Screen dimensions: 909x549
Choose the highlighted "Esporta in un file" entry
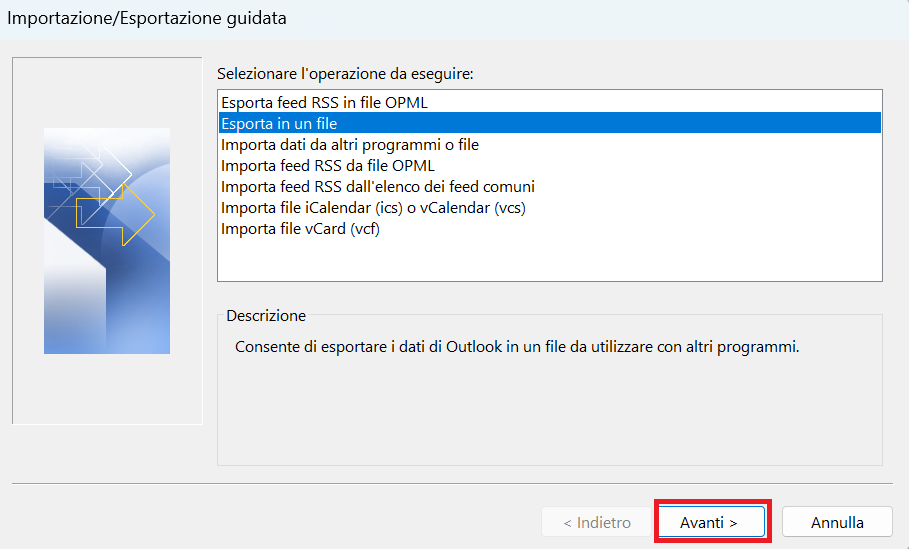[x=550, y=123]
